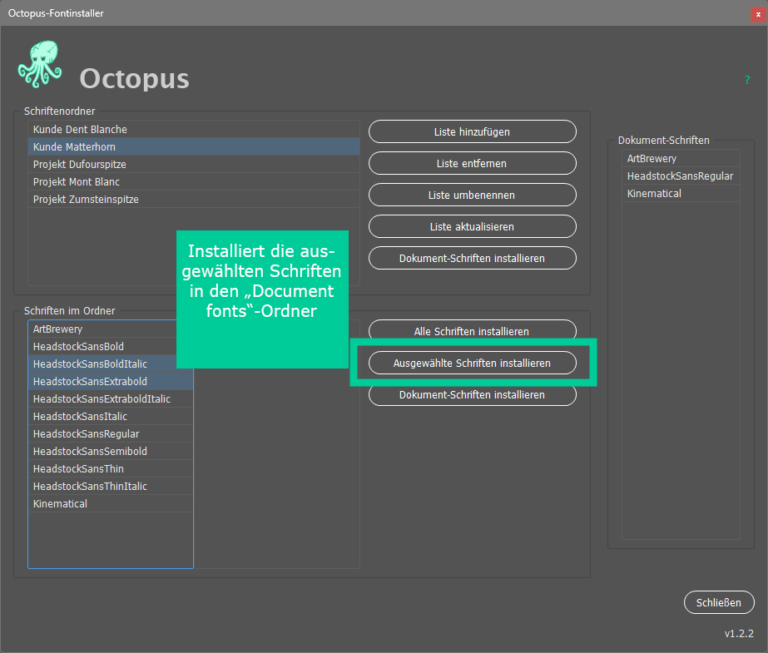Screen dimensions: 768x653
Task: Select ArtBrewery in Schriften im Ordner list
Action: pyautogui.click(x=103, y=329)
